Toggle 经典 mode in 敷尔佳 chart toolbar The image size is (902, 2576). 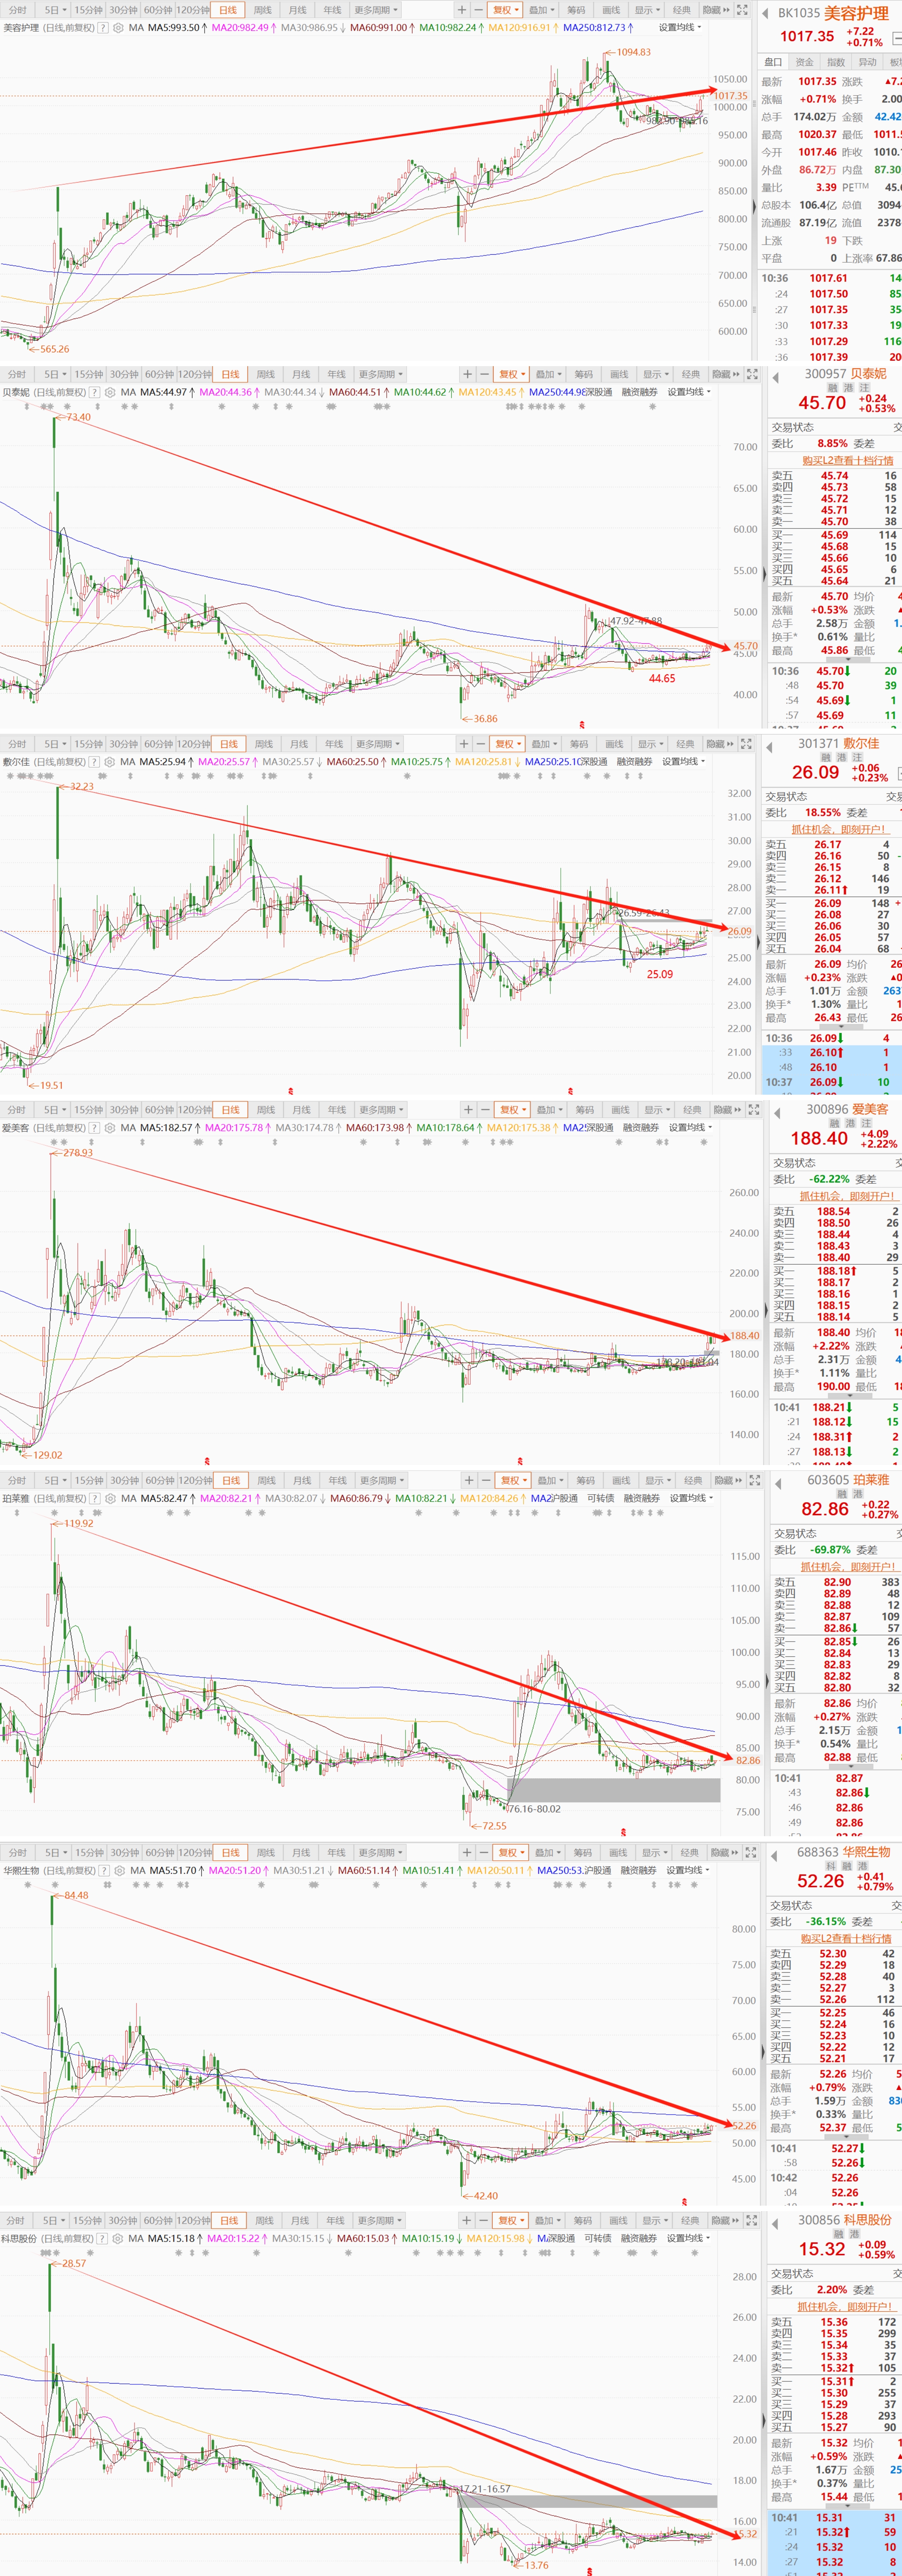point(685,744)
